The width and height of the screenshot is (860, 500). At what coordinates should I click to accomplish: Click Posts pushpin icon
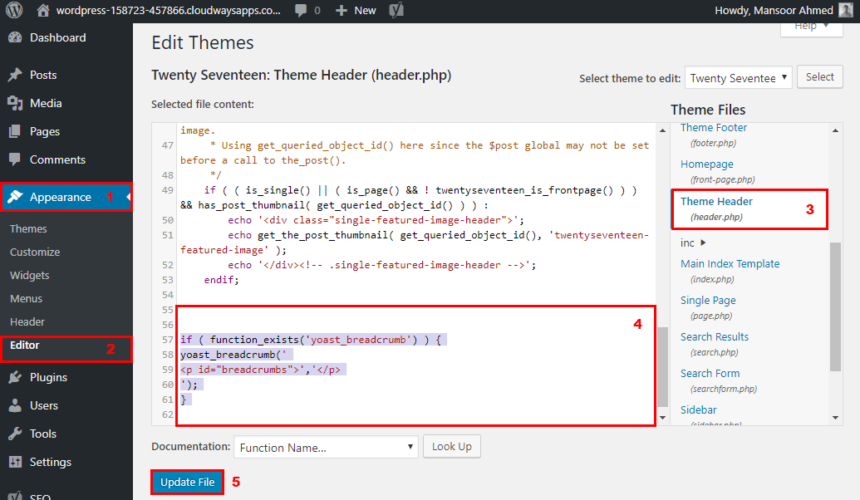tap(15, 75)
